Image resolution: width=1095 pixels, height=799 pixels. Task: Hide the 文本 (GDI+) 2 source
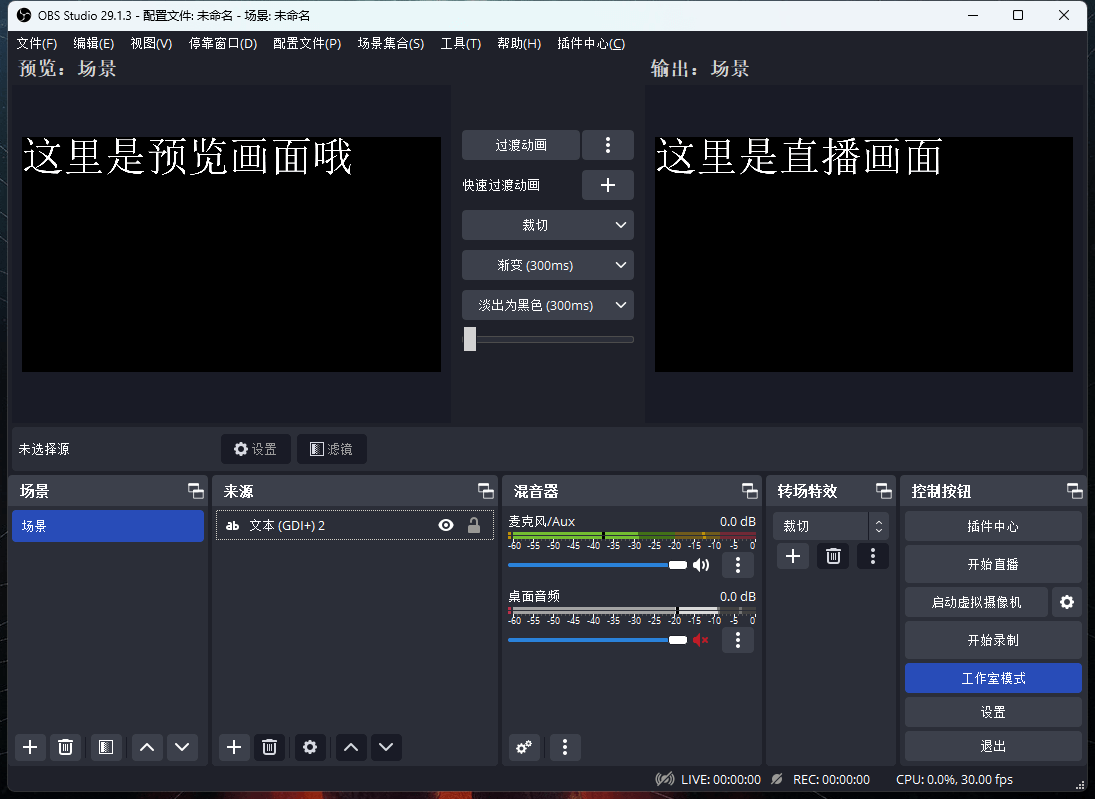point(446,525)
